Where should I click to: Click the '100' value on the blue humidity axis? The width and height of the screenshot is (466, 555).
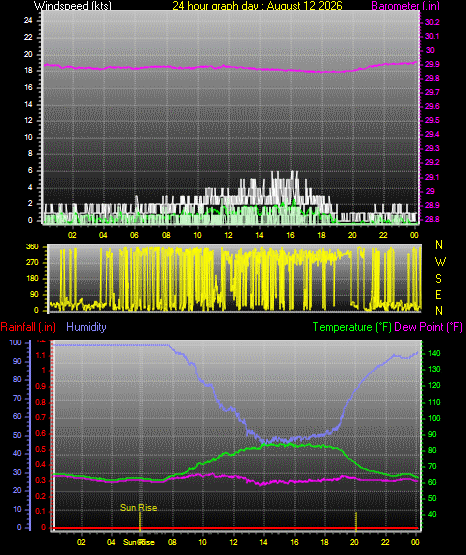coord(16,343)
